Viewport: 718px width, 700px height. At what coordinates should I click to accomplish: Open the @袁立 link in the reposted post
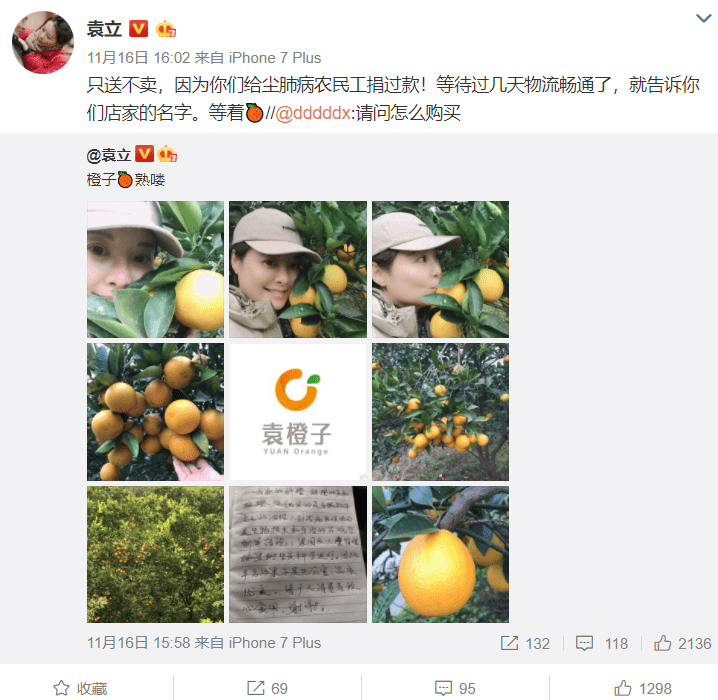coord(109,155)
